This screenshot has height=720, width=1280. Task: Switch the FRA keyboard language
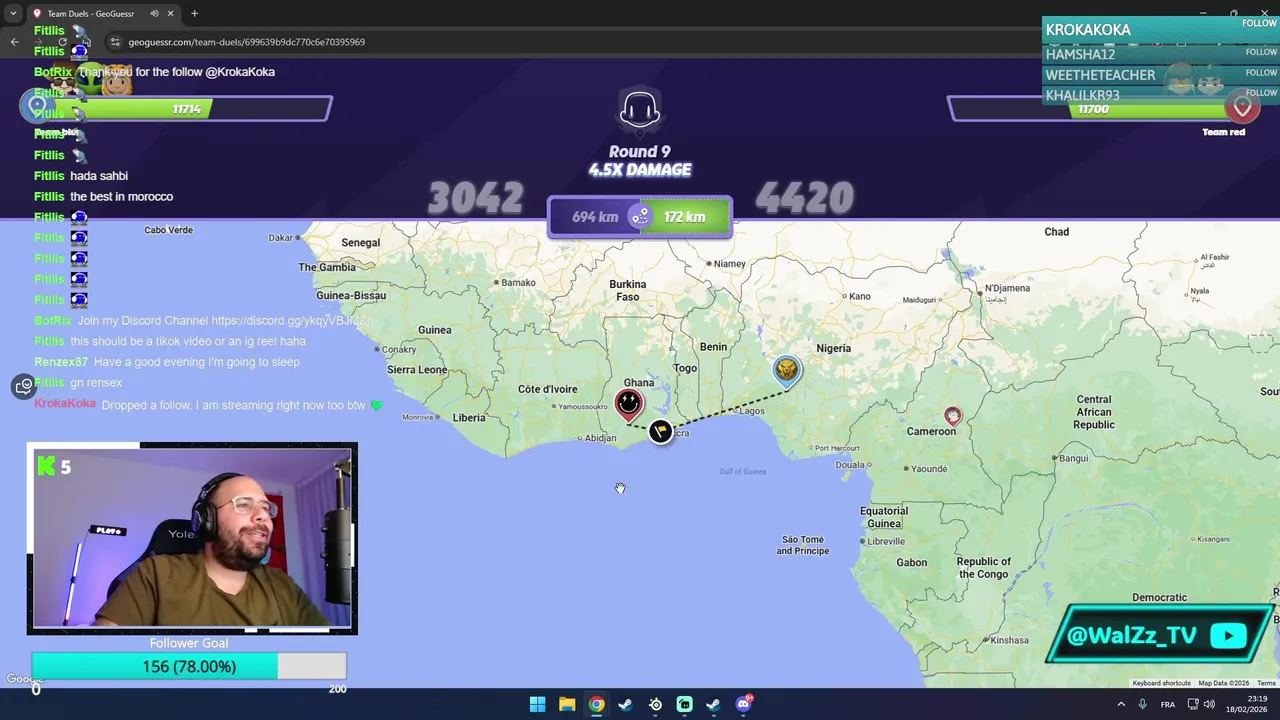pos(1167,704)
